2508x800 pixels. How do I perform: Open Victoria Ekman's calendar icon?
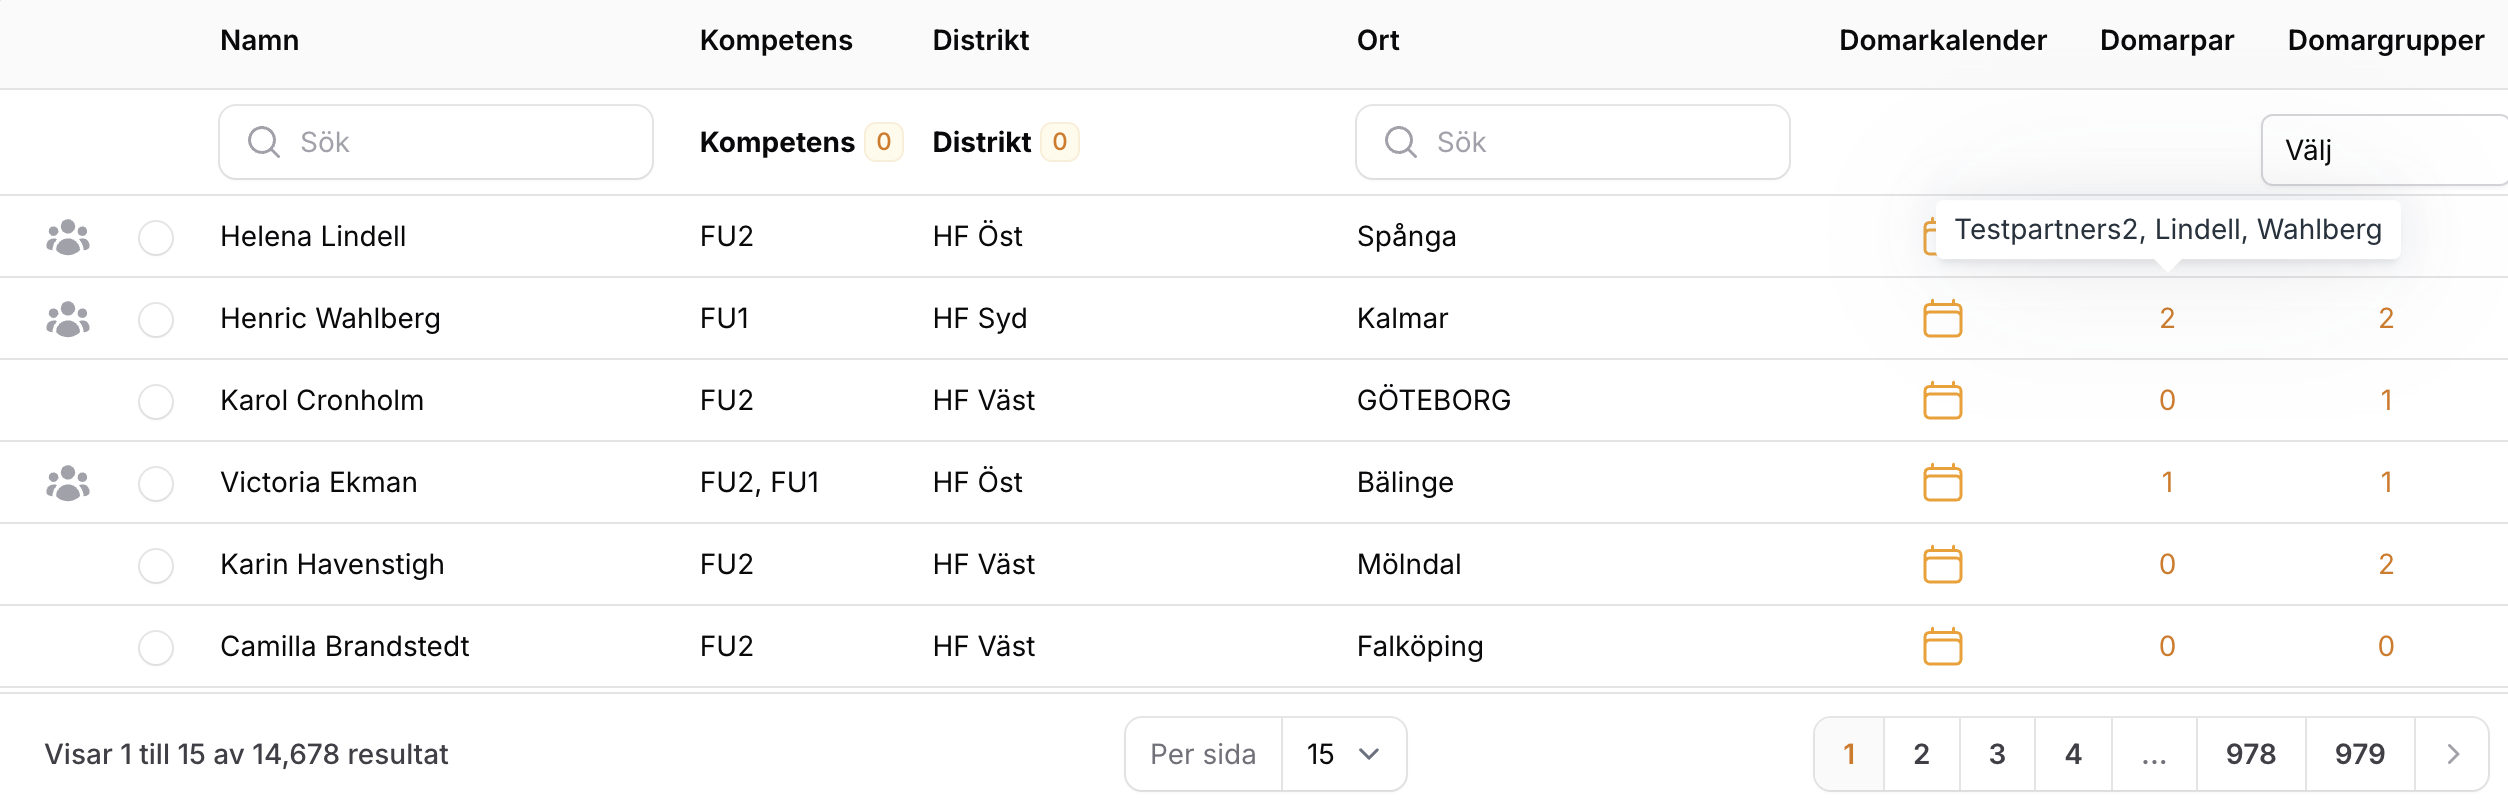[x=1942, y=483]
